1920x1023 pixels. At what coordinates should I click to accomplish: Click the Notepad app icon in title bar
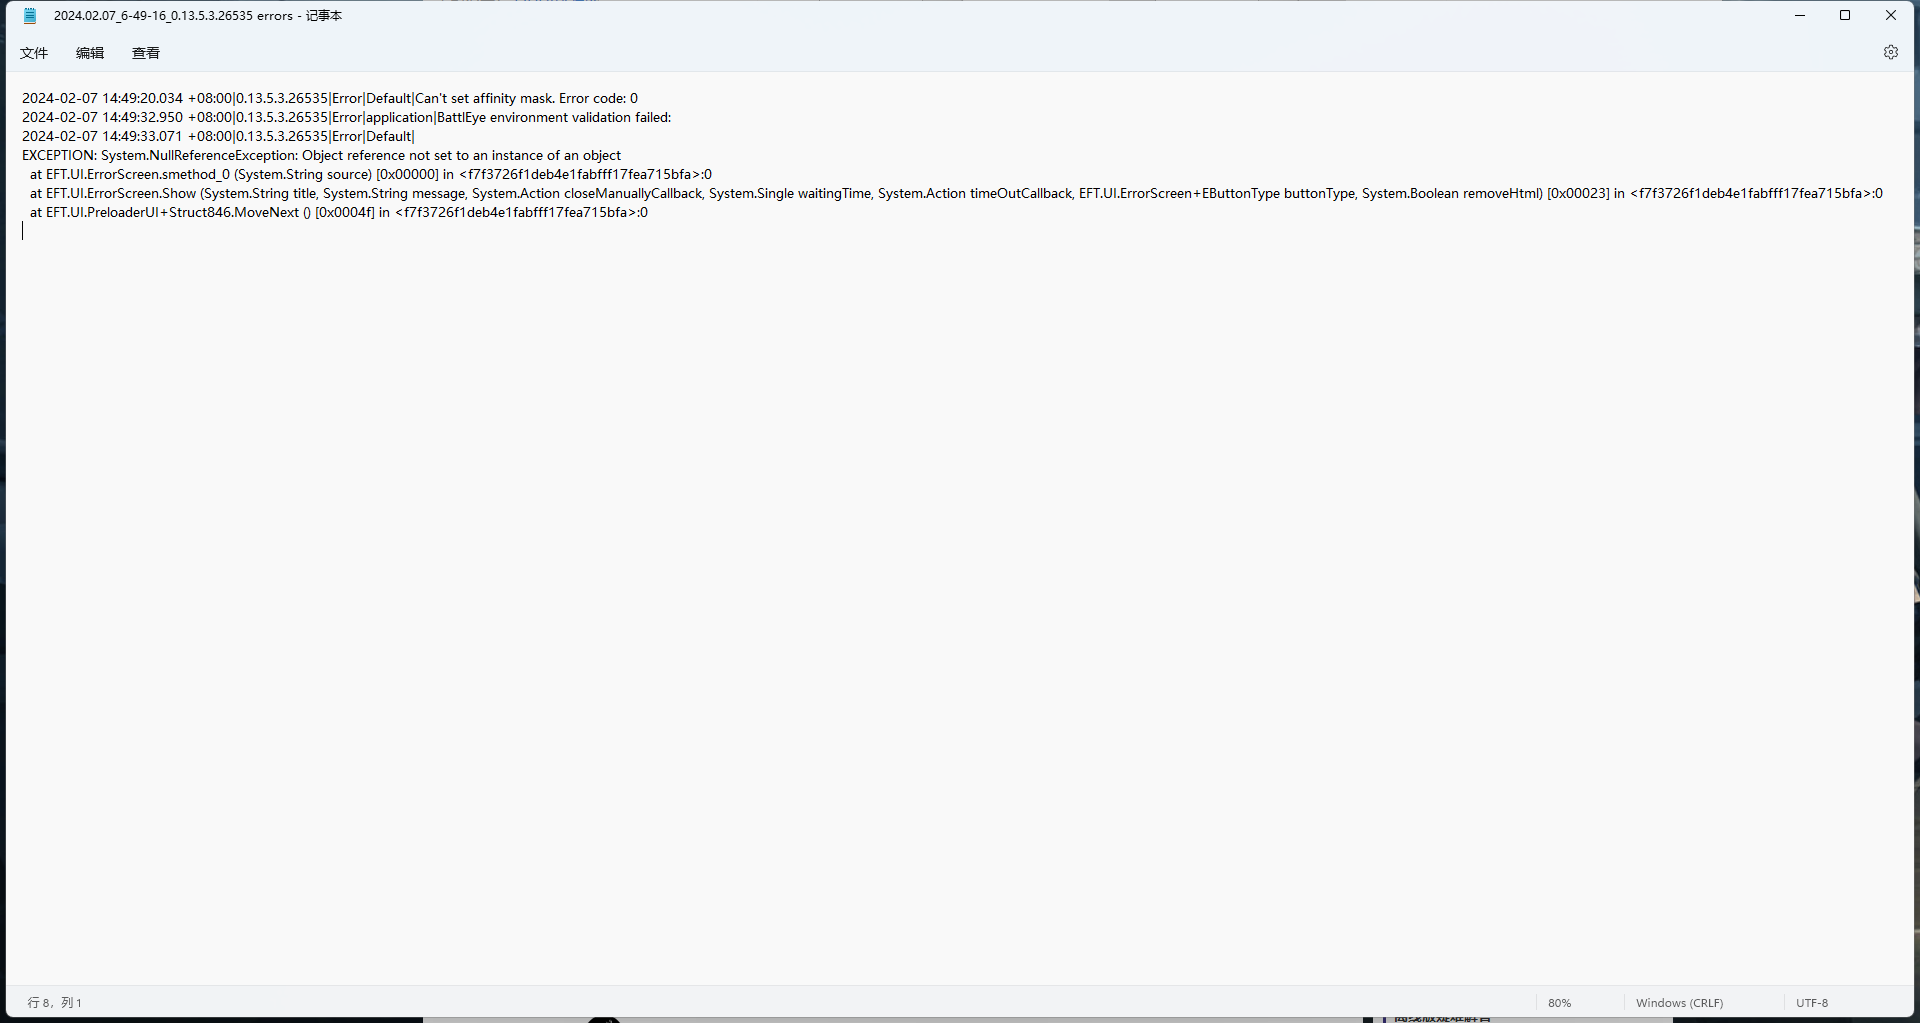[30, 16]
